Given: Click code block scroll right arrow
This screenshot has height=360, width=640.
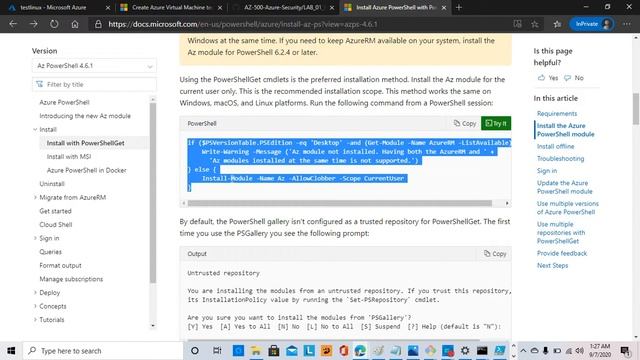Looking at the screenshot, I should click(507, 203).
